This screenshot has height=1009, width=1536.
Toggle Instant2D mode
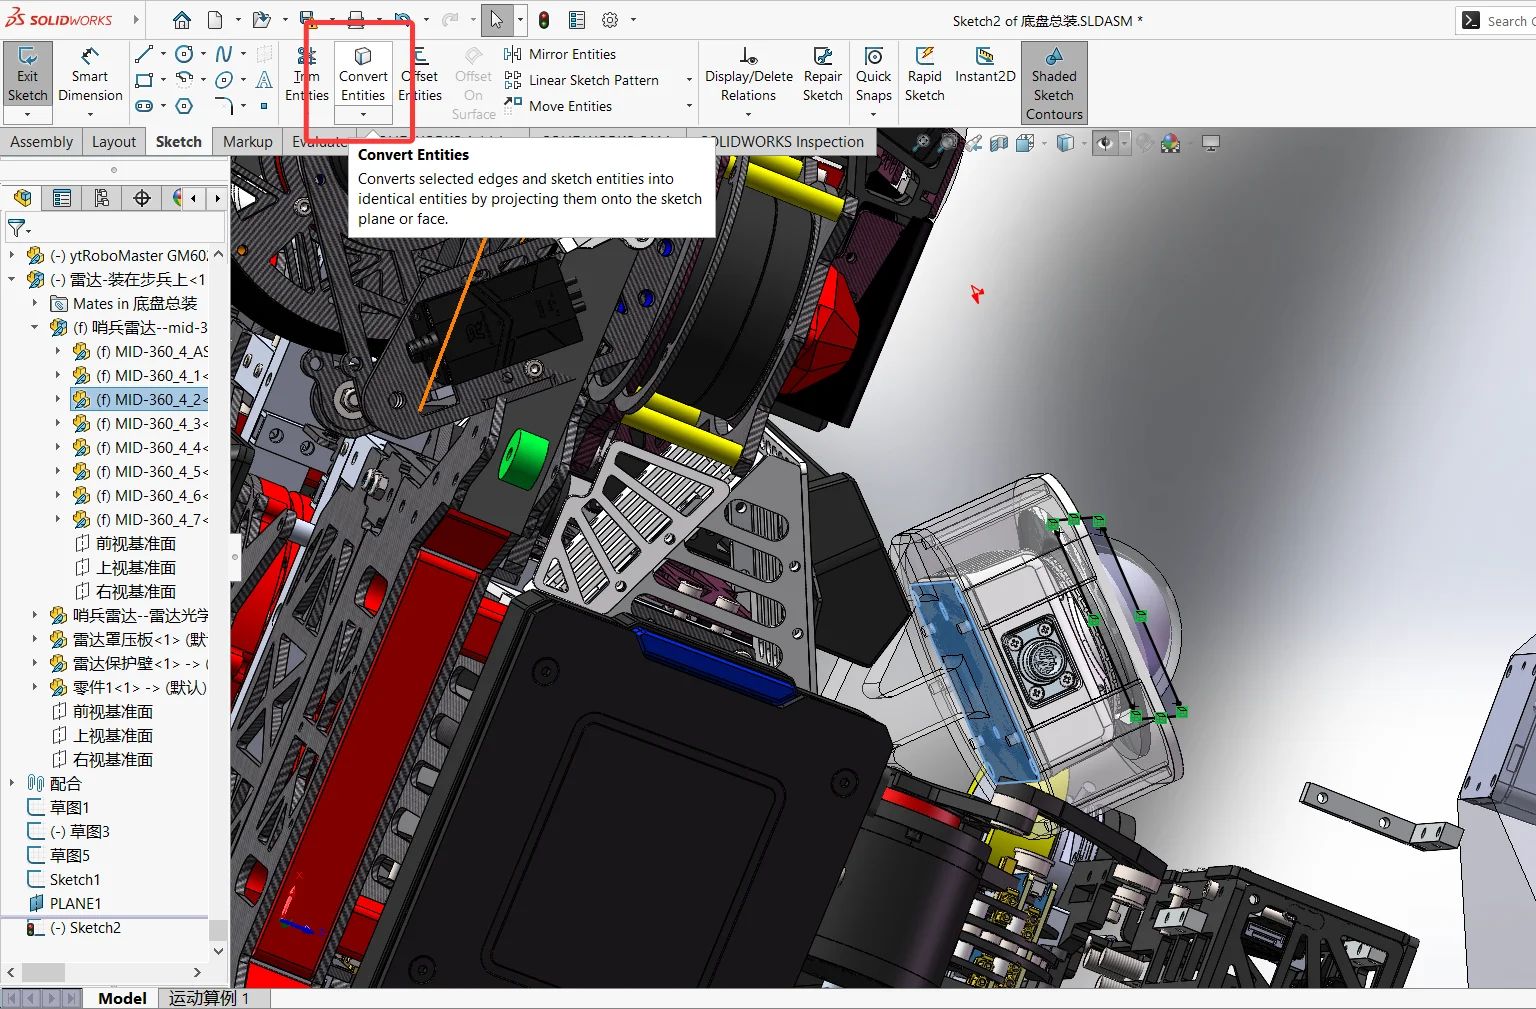click(985, 64)
